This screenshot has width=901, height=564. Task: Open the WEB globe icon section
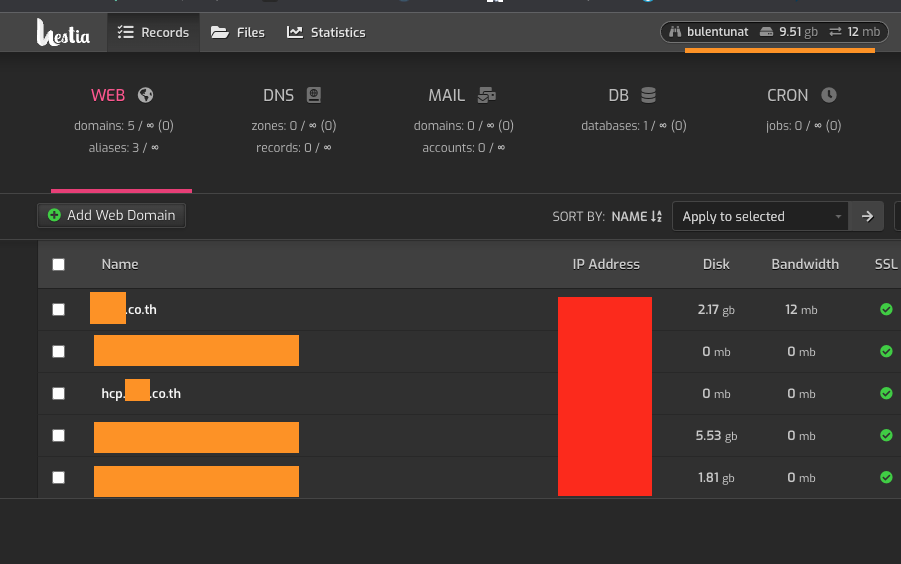146,95
